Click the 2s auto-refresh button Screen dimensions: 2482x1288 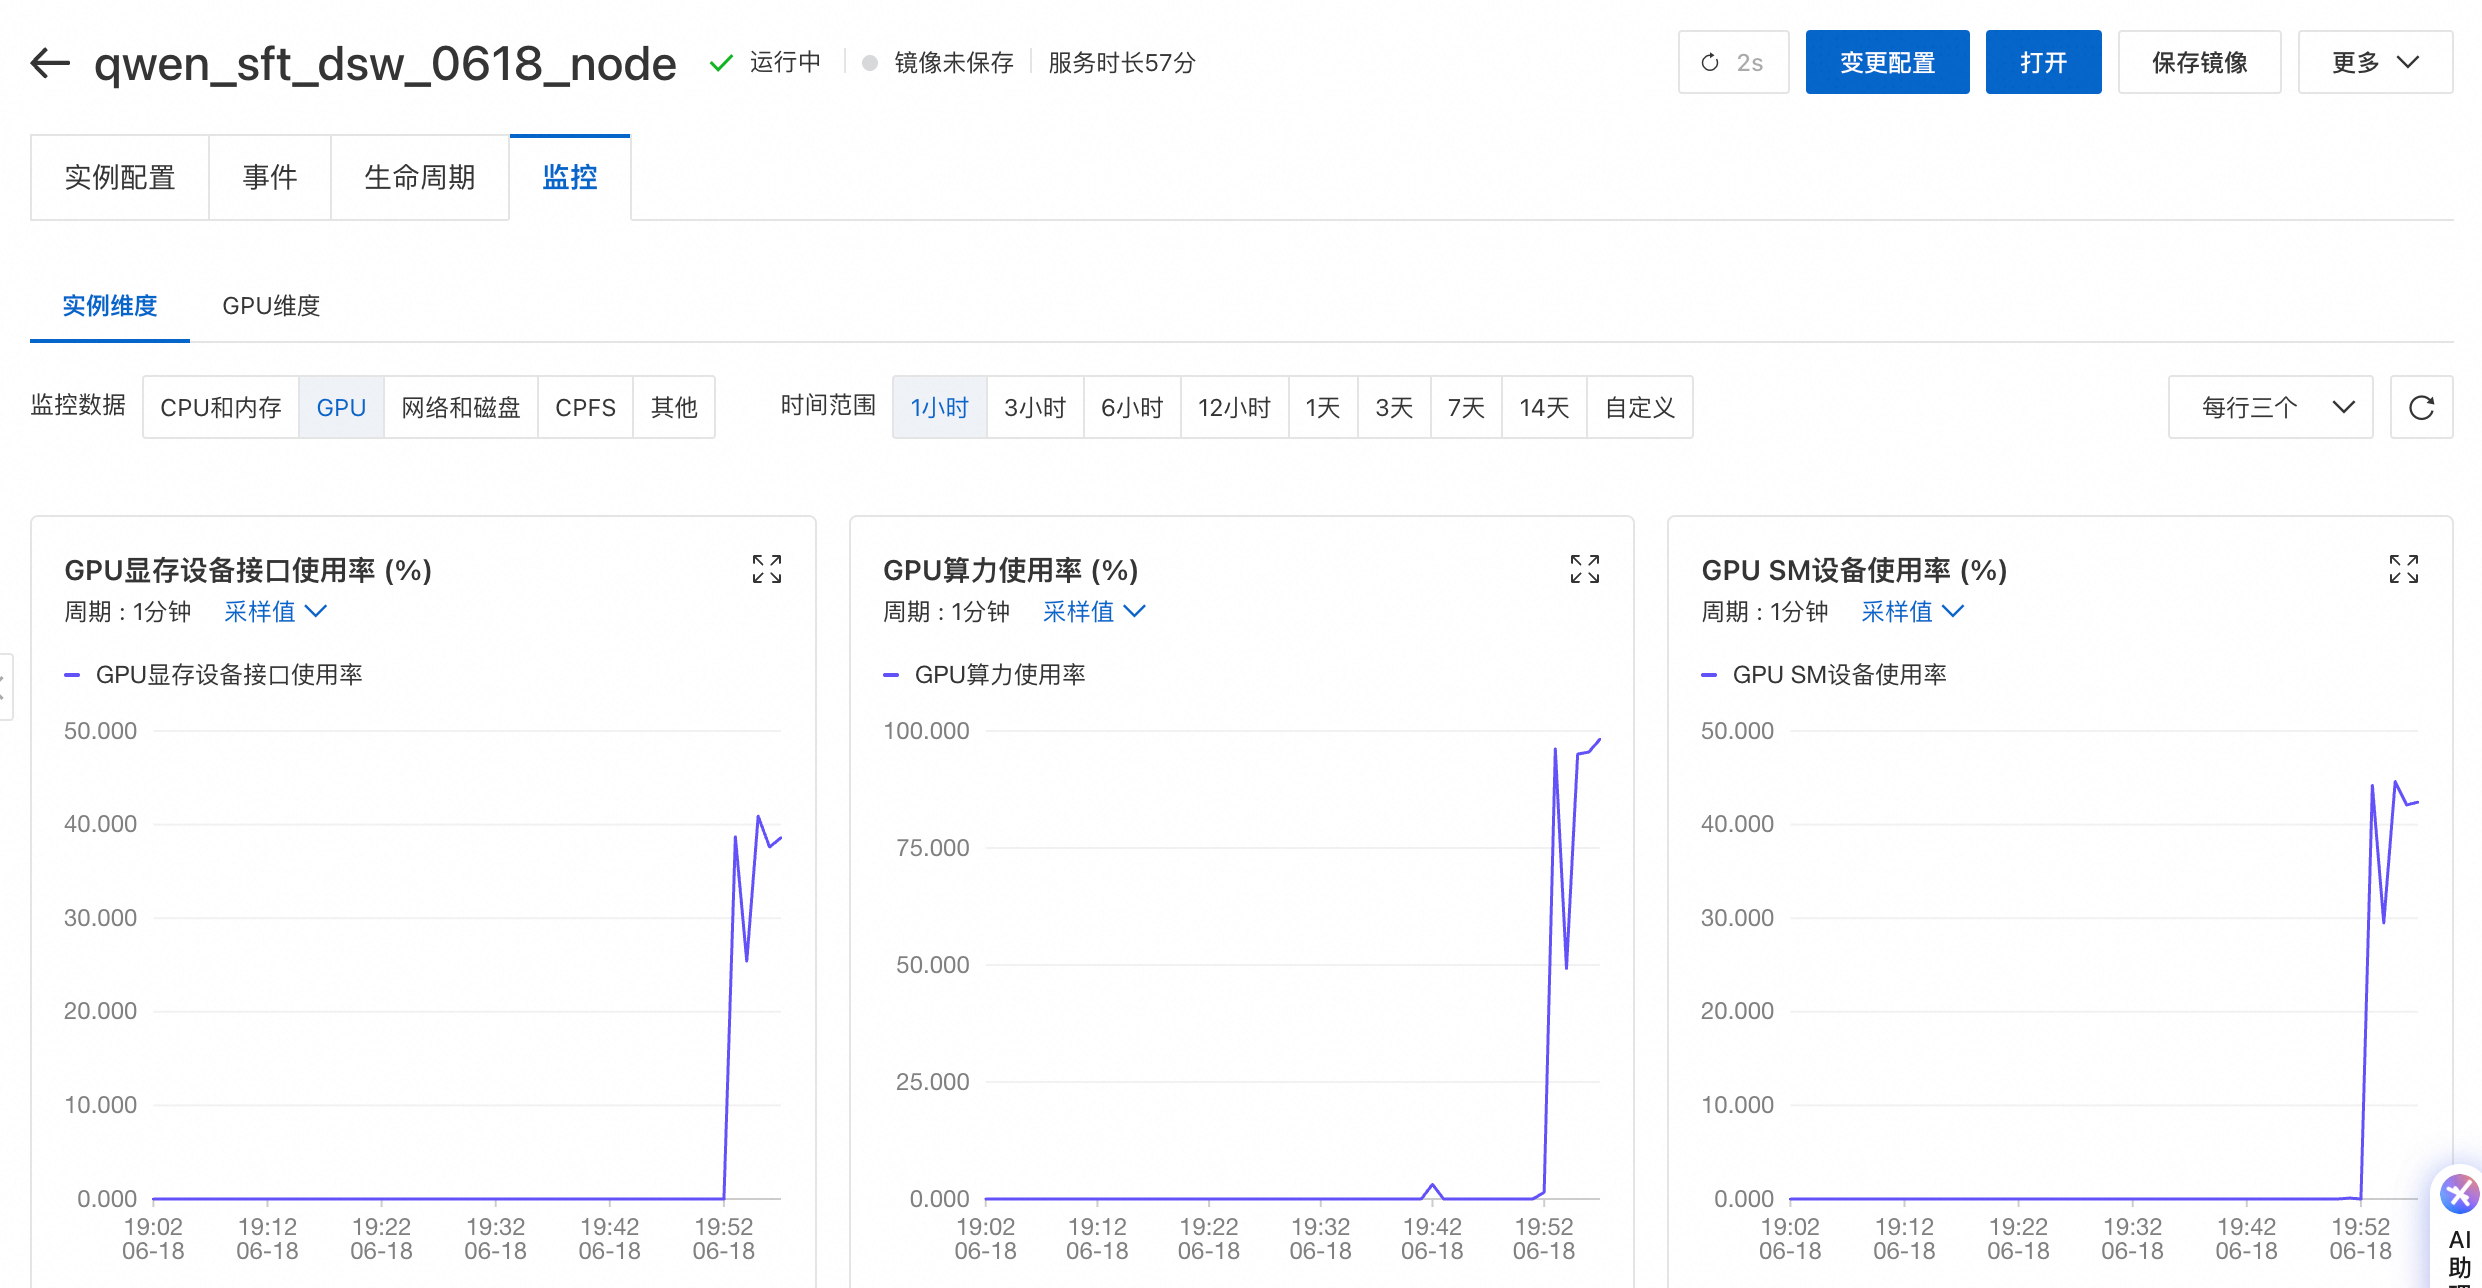(x=1733, y=62)
